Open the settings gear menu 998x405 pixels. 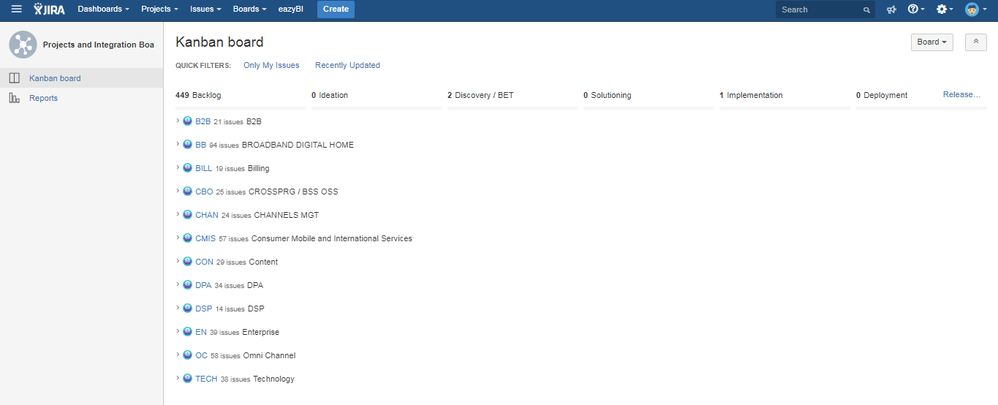point(944,9)
